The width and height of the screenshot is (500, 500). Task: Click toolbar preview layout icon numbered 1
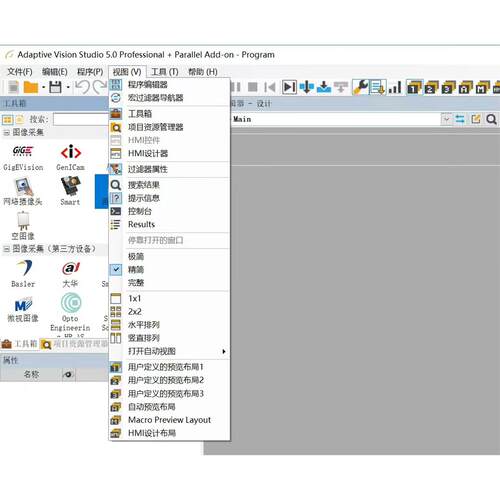[414, 87]
